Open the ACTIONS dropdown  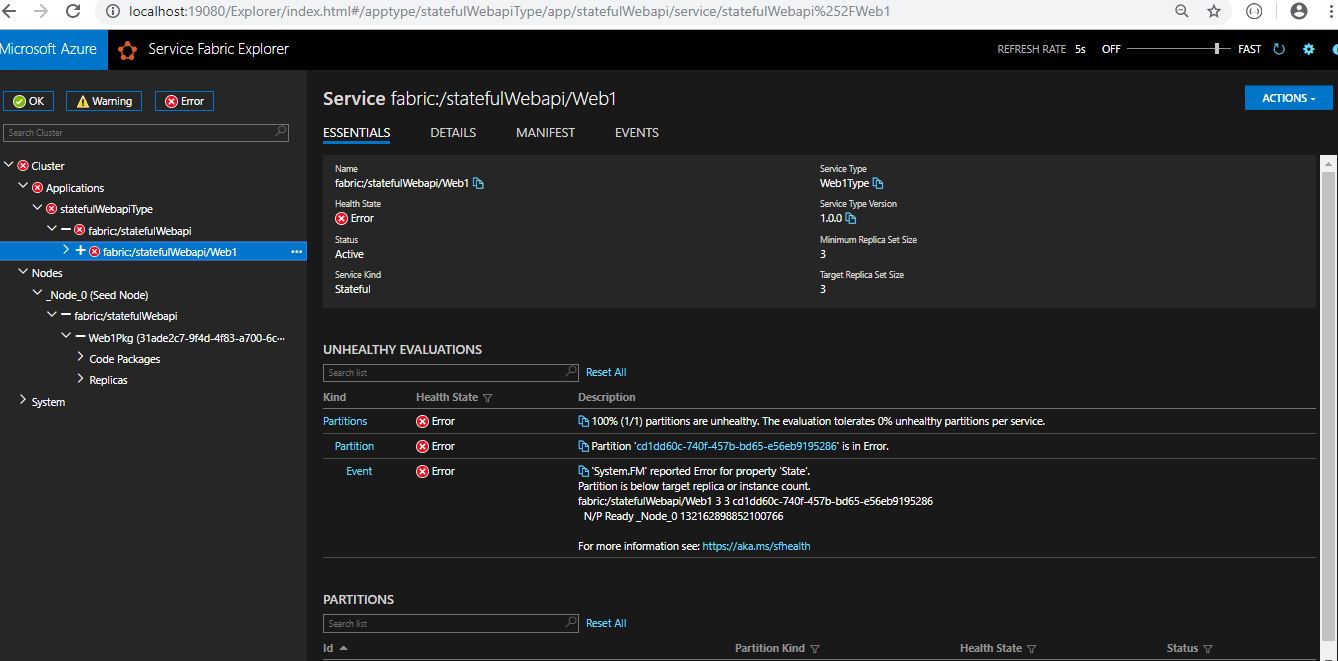click(1288, 97)
